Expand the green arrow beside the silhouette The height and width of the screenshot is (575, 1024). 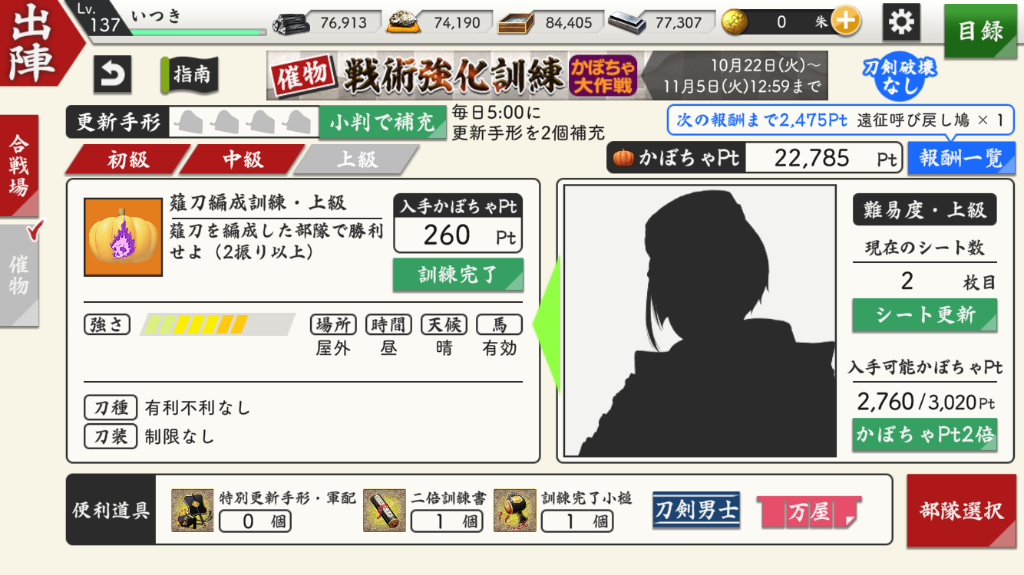pyautogui.click(x=547, y=323)
